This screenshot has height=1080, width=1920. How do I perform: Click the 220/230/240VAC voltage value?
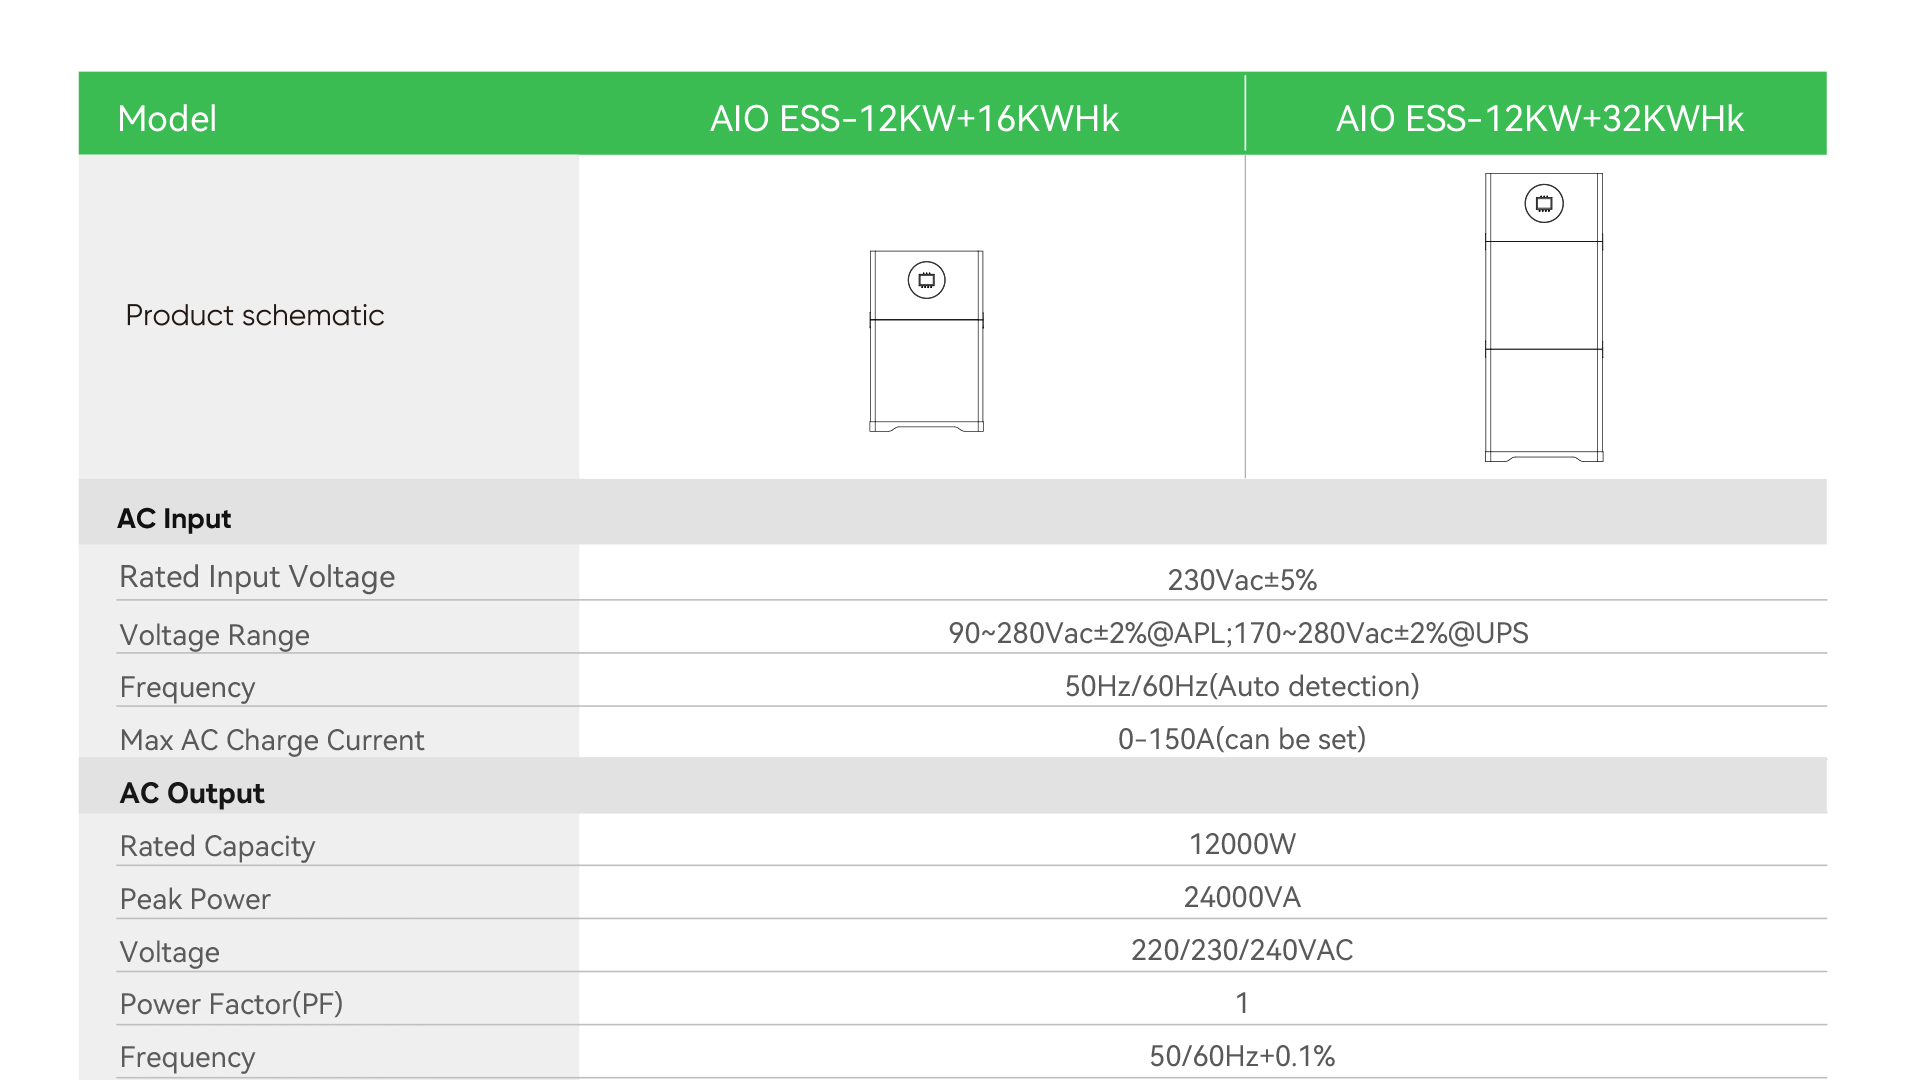point(1242,950)
